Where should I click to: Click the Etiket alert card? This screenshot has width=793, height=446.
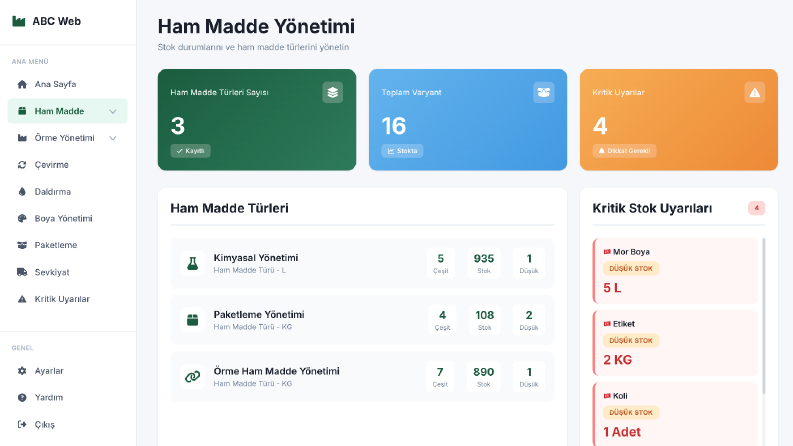675,343
